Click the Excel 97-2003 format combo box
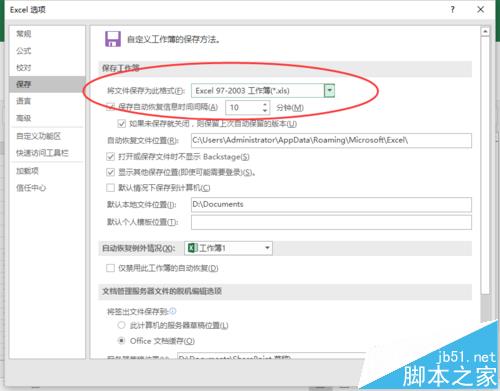The height and width of the screenshot is (391, 500). click(x=263, y=90)
